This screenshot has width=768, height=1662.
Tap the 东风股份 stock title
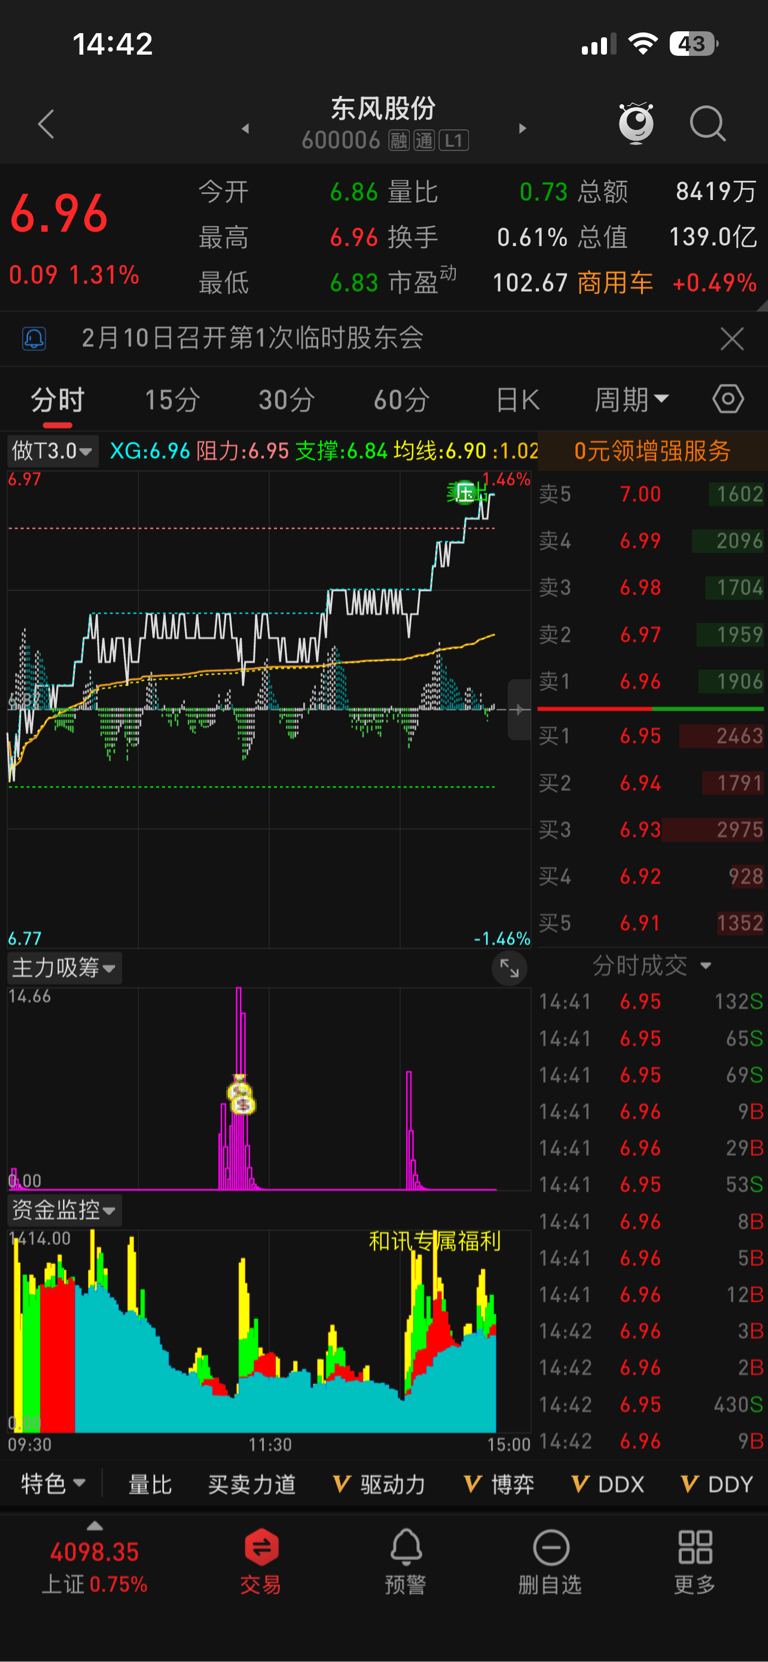384,108
